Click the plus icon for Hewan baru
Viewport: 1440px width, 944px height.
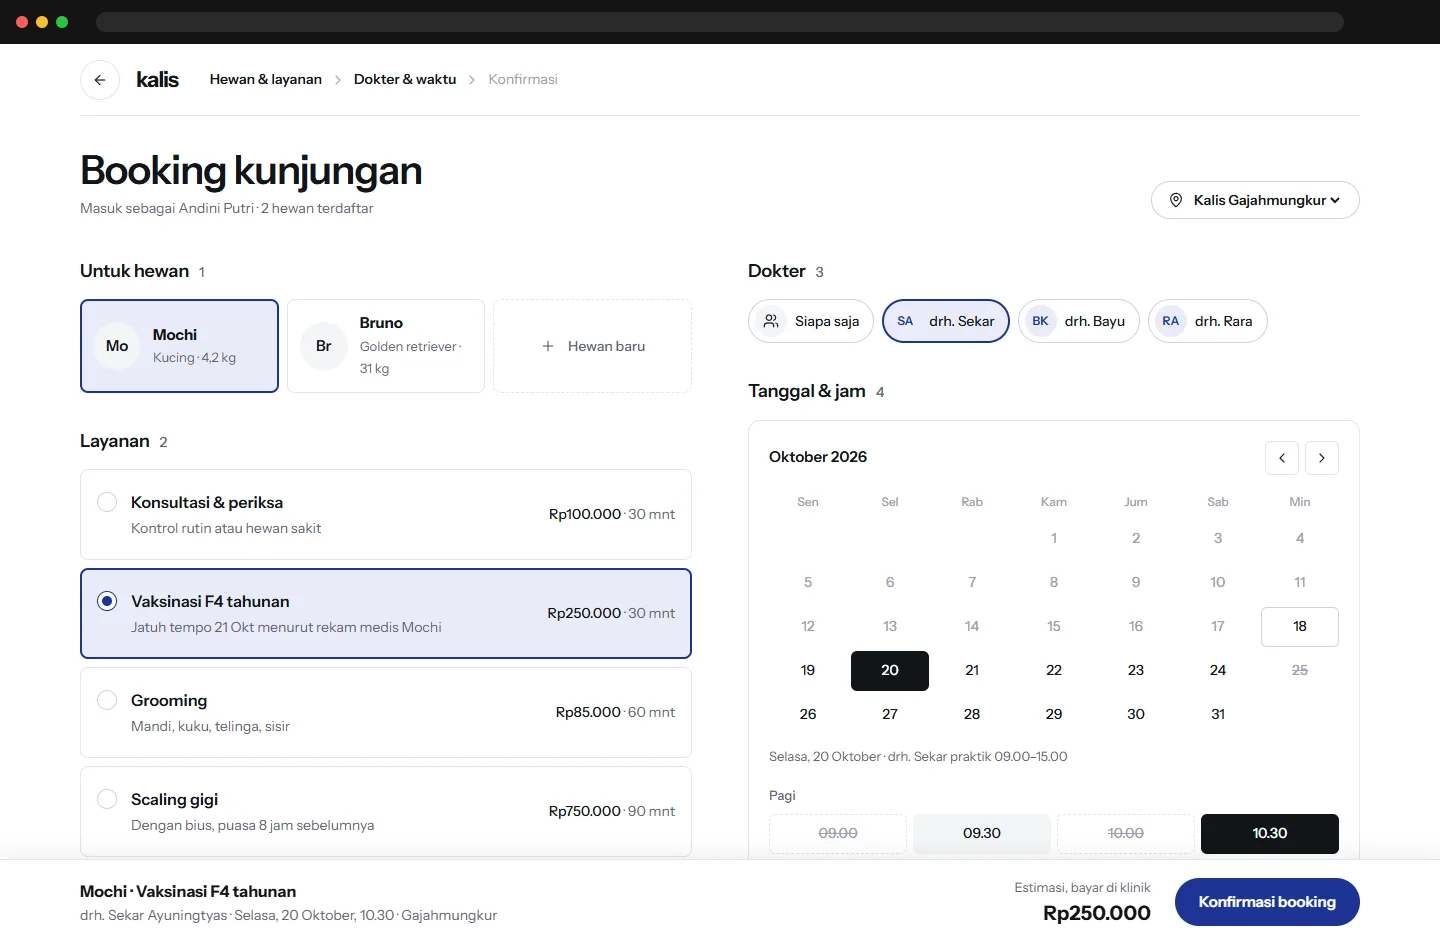548,346
